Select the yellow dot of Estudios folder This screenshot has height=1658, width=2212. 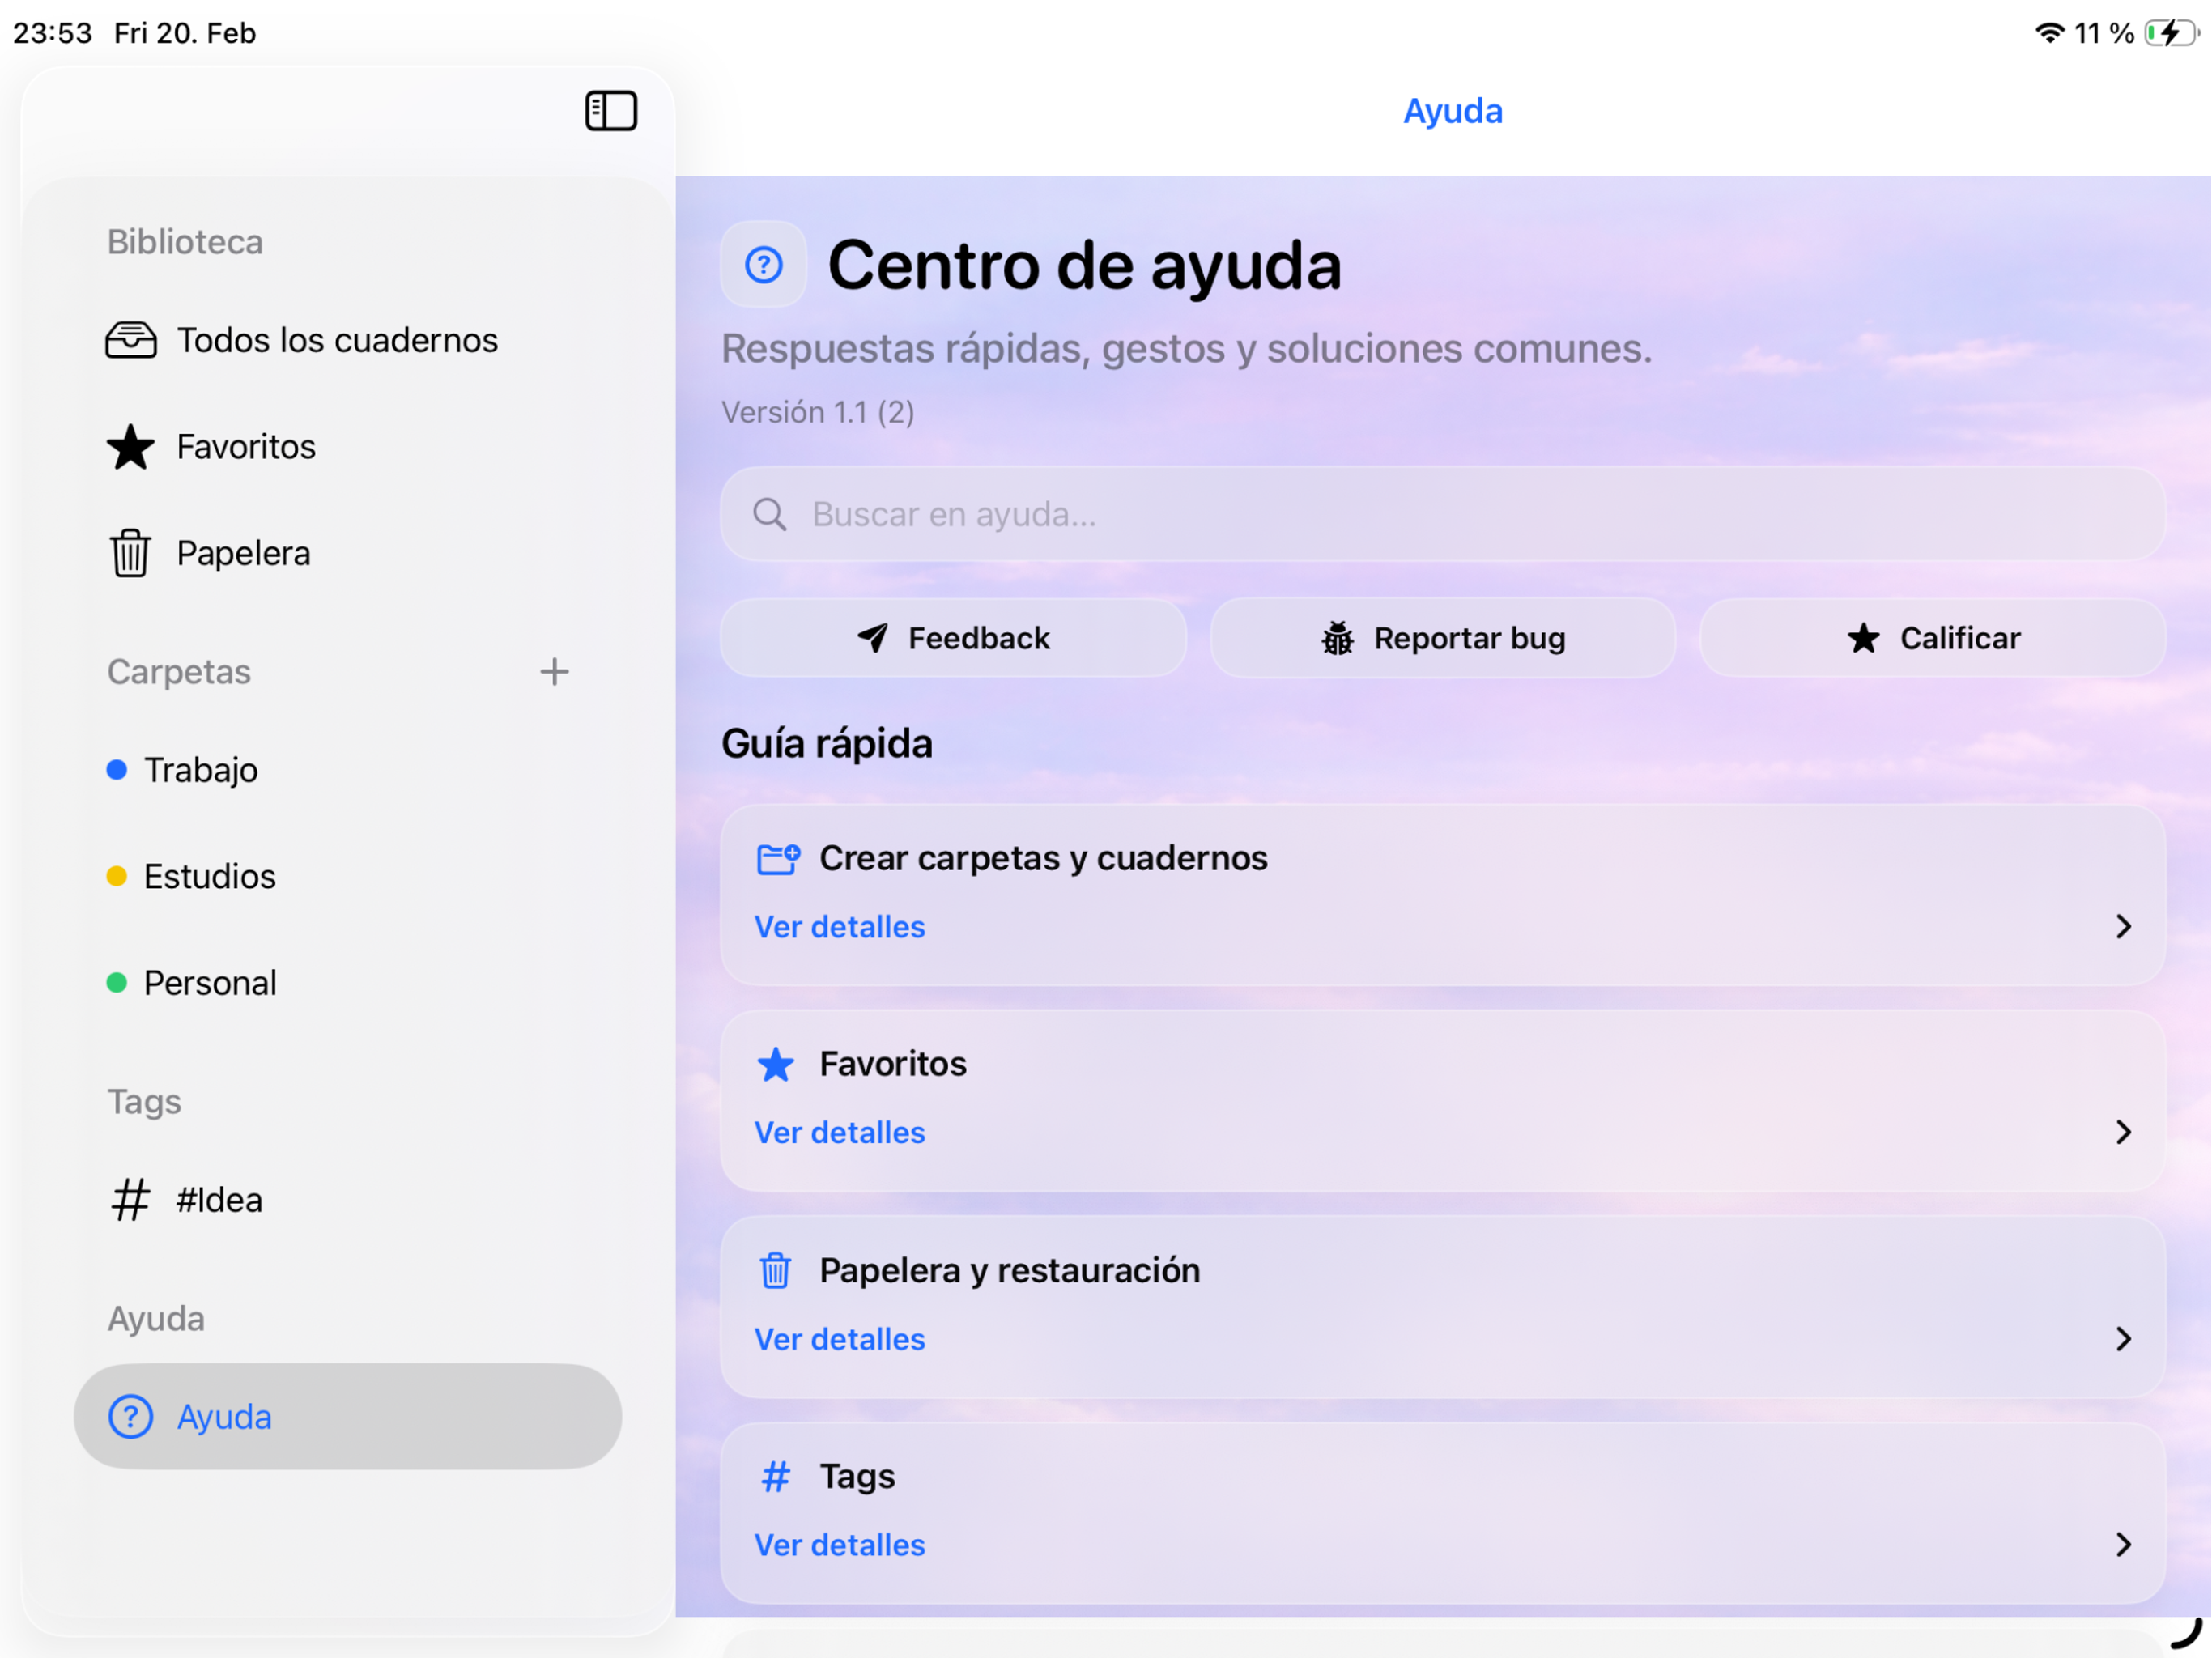click(117, 876)
